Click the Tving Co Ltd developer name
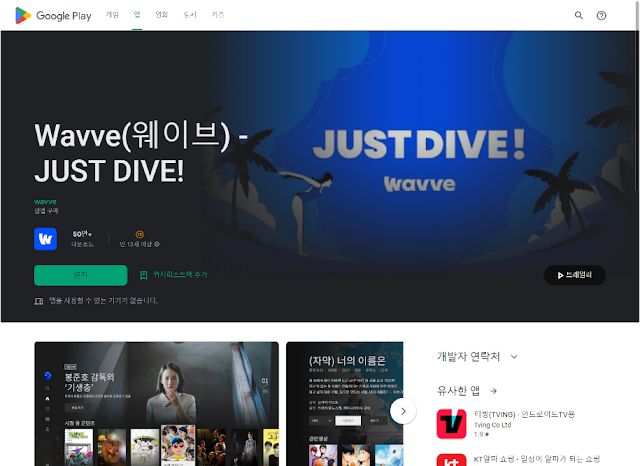The height and width of the screenshot is (466, 640). pos(493,425)
